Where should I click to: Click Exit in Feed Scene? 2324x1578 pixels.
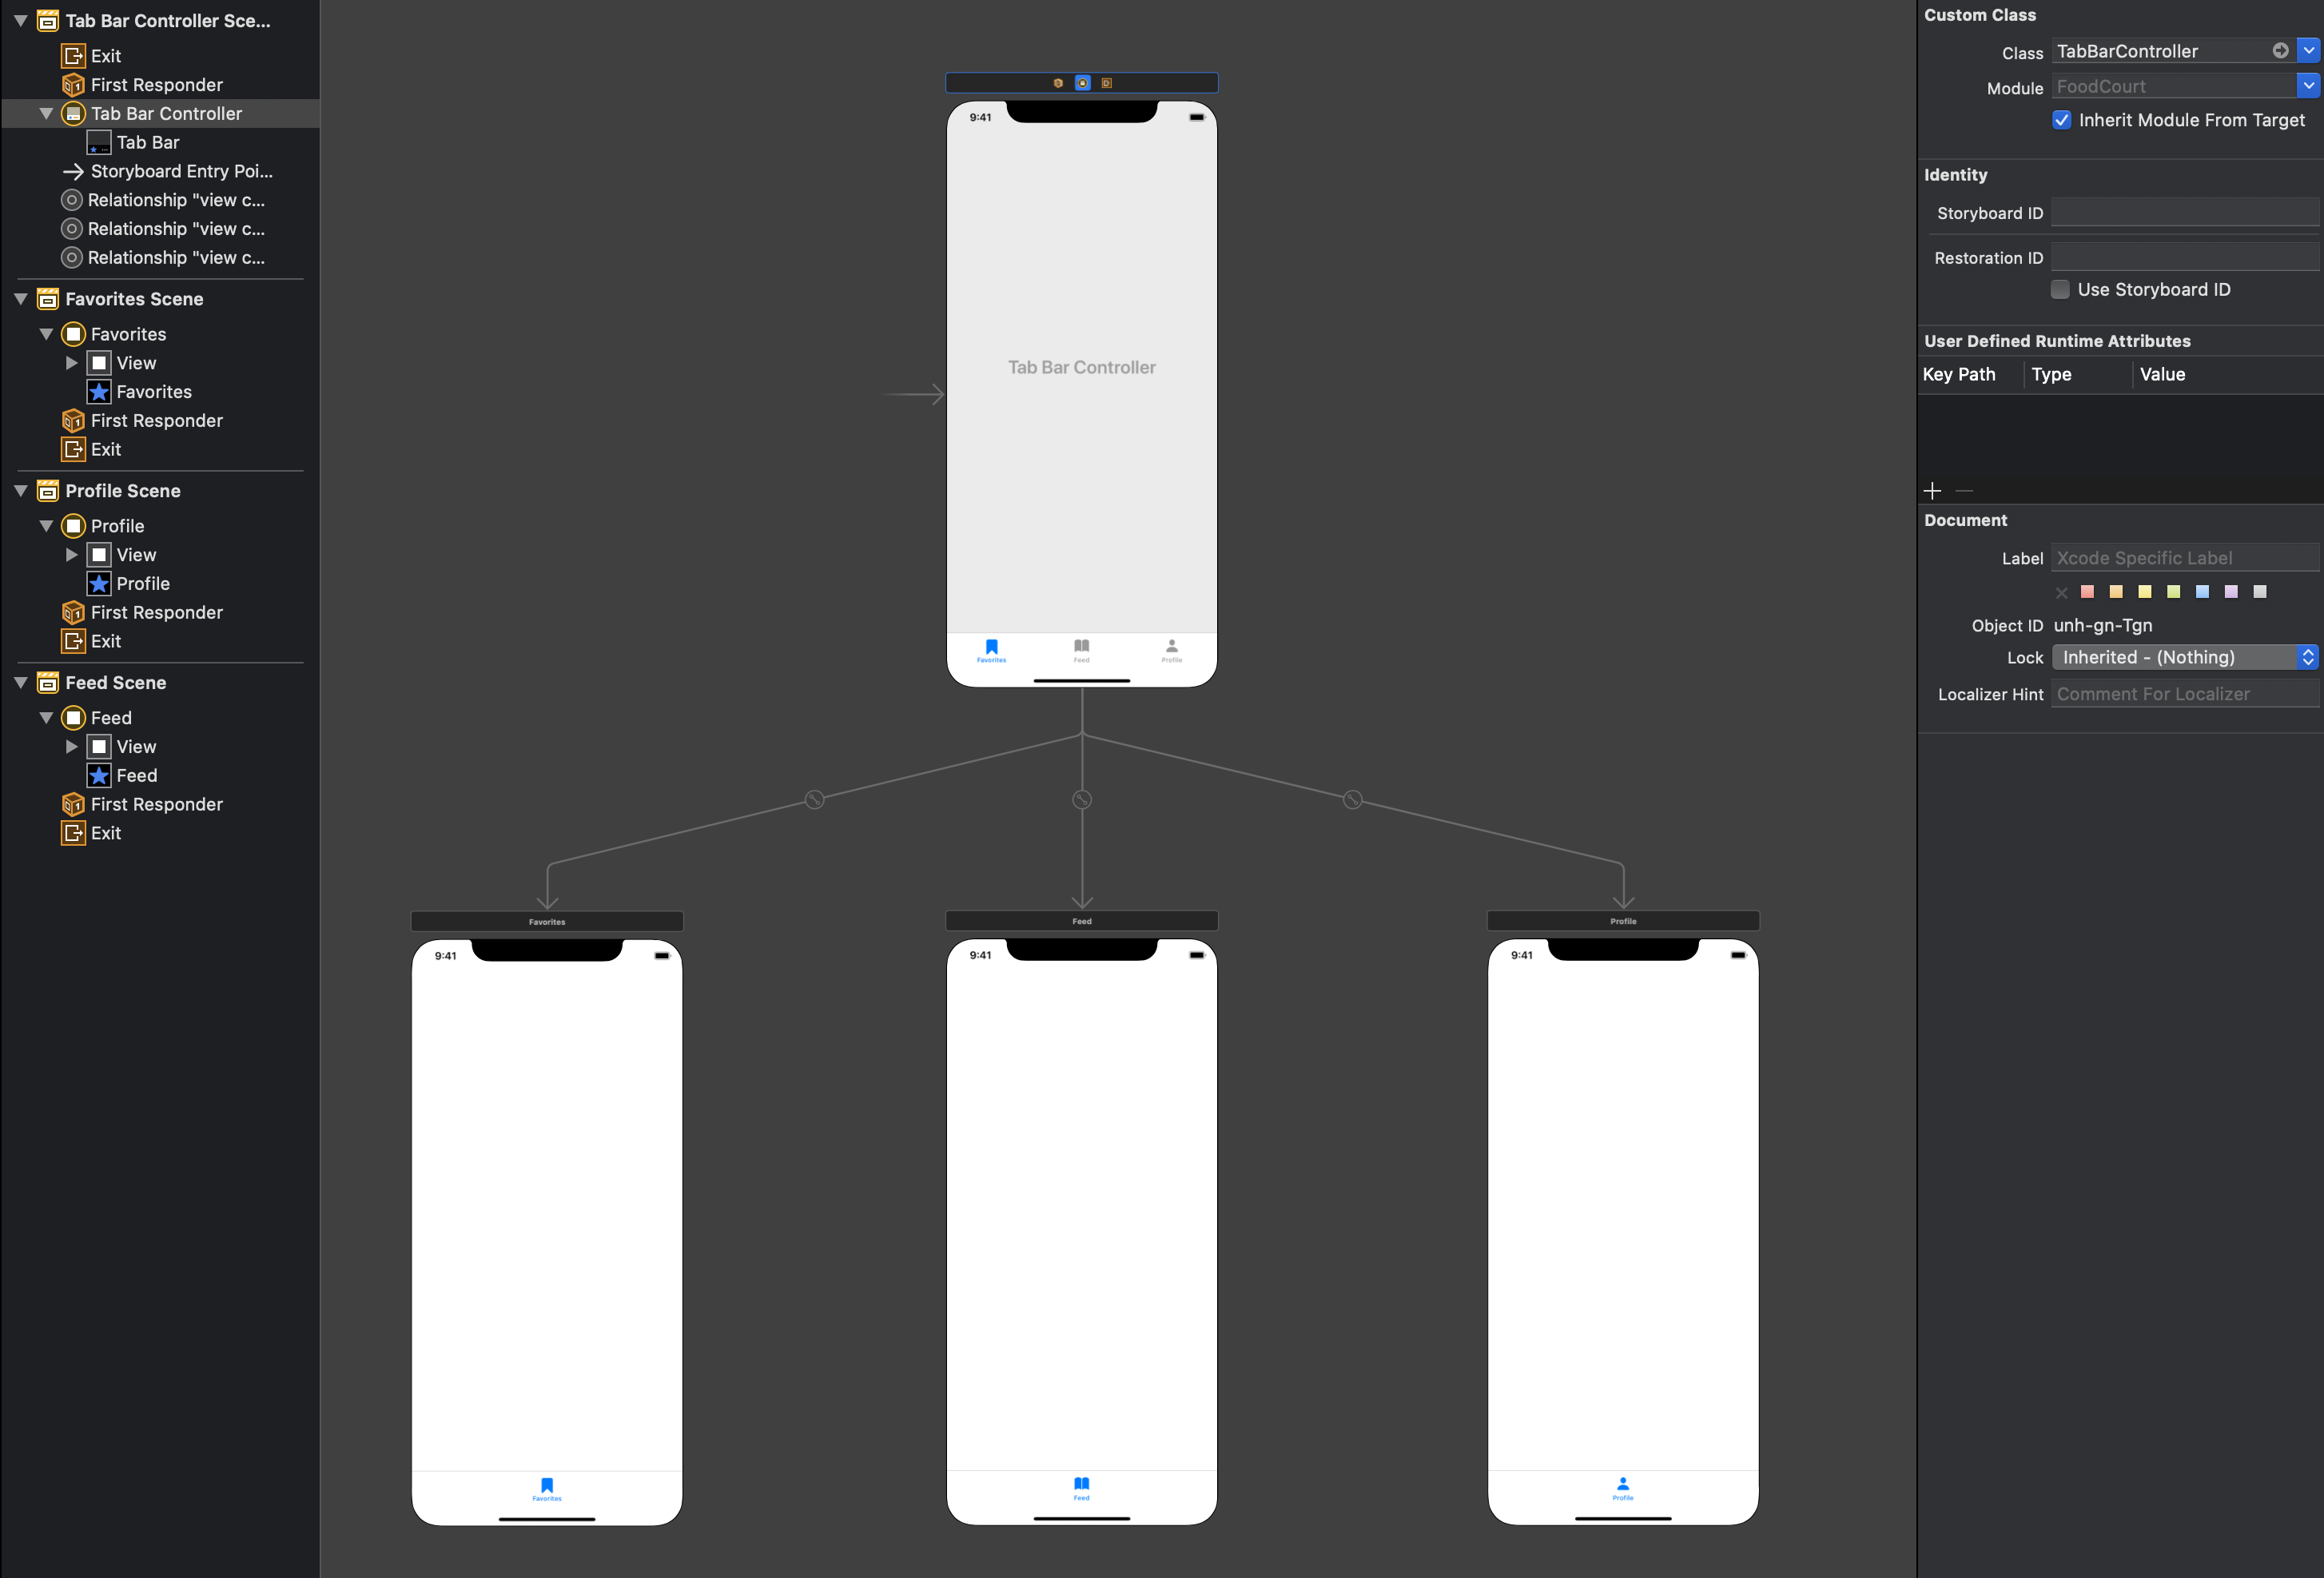point(92,833)
